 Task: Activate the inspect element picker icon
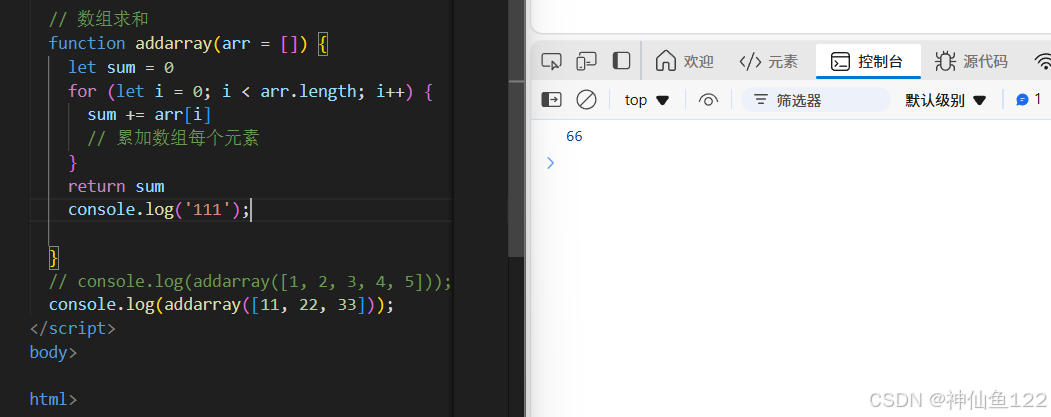coord(551,62)
